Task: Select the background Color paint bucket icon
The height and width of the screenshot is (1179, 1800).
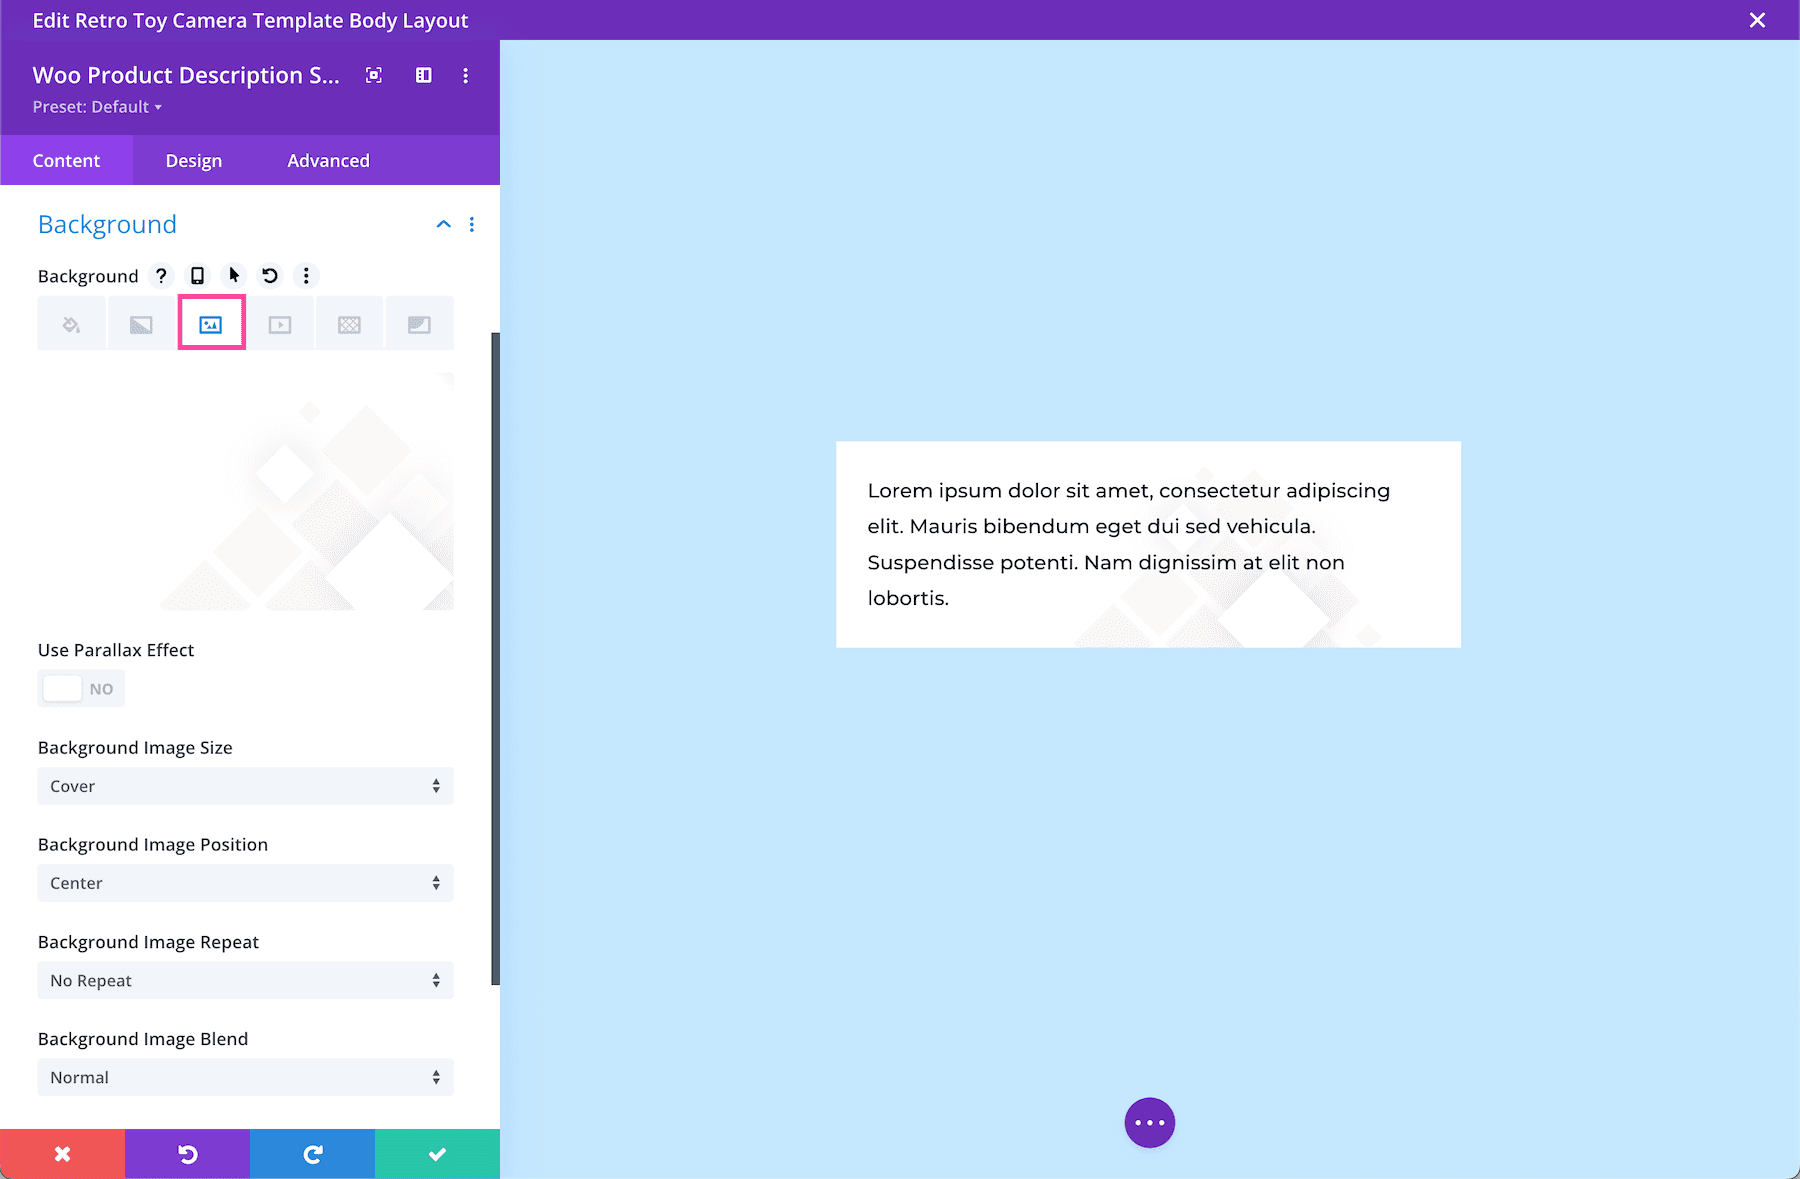Action: [x=71, y=323]
